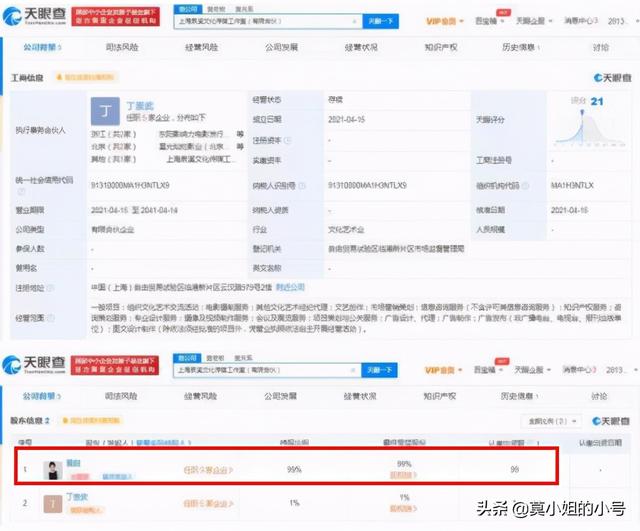640x531 pixels.
Task: Click the search field on the 工商信息 page
Action: (x=268, y=21)
